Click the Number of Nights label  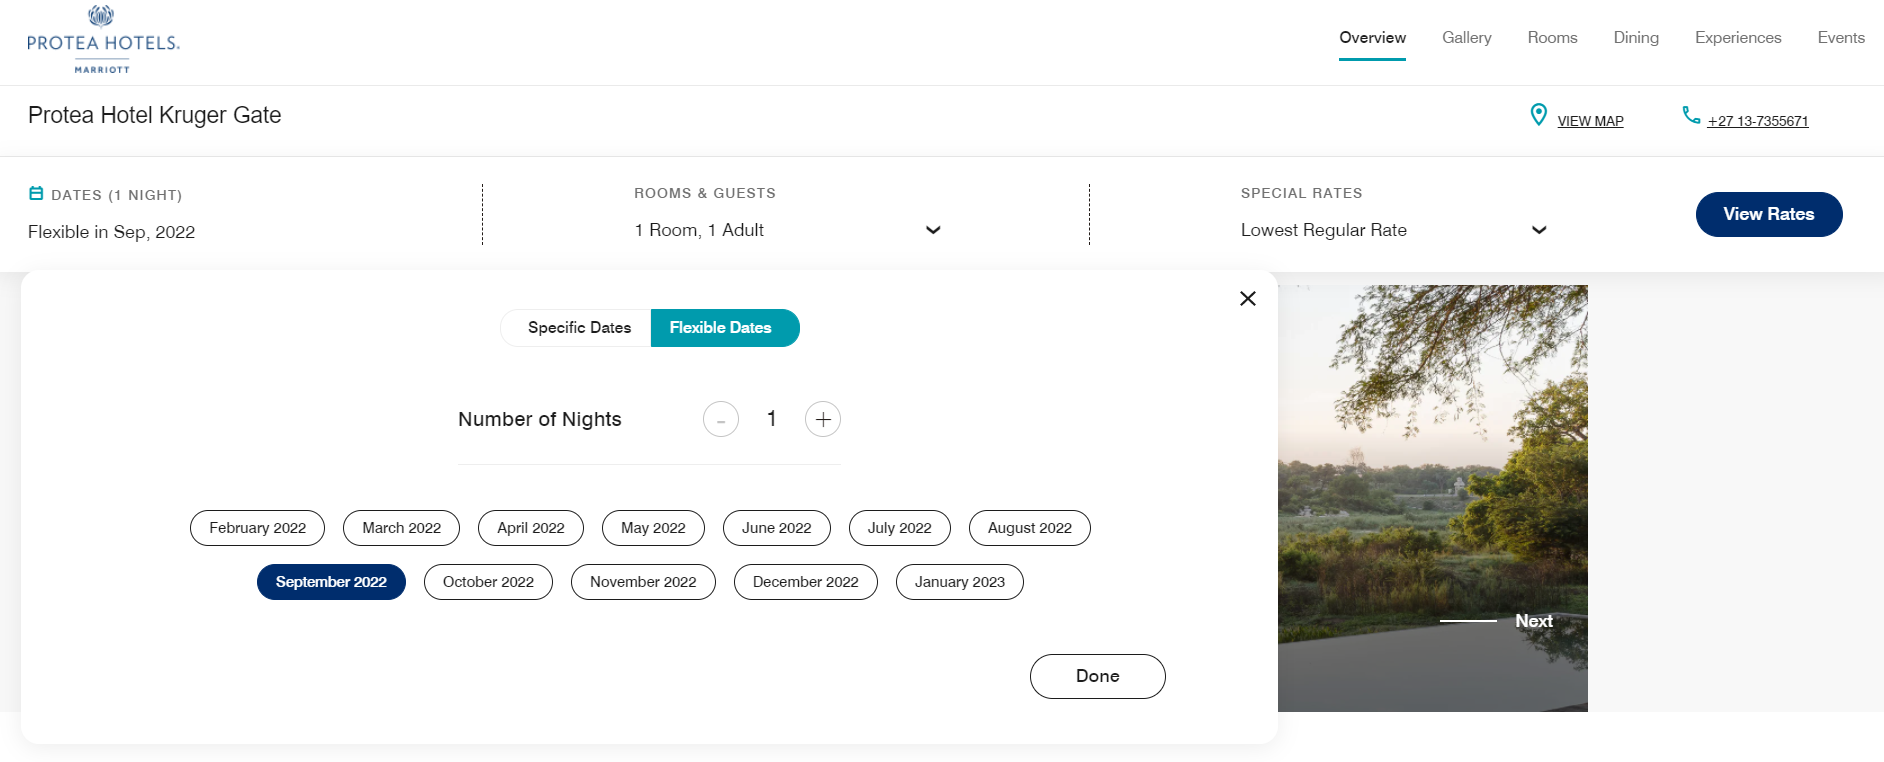[540, 419]
